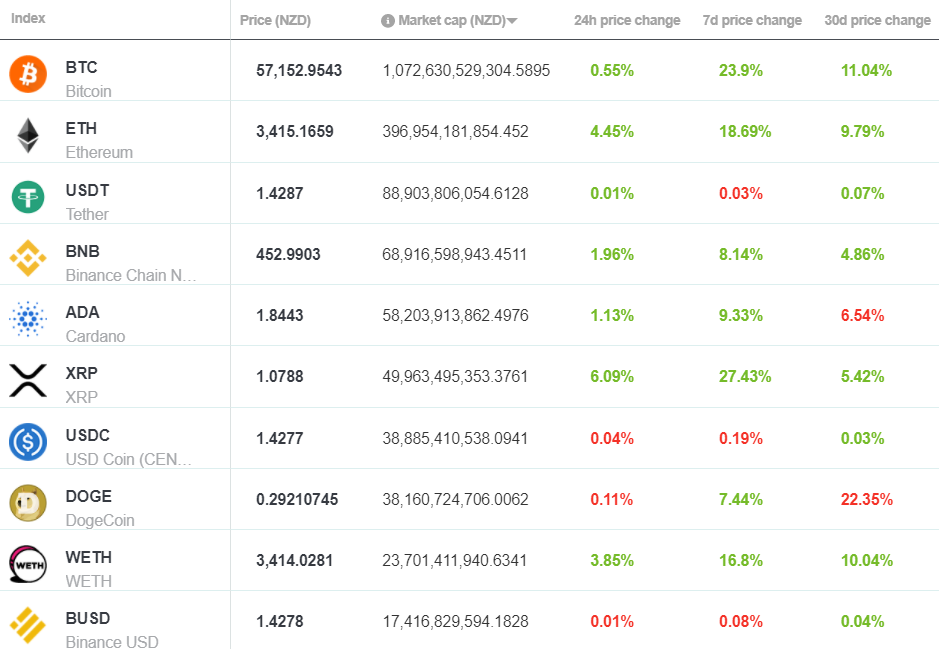Image resolution: width=939 pixels, height=649 pixels.
Task: Open the BUSD ticker link
Action: [x=88, y=618]
